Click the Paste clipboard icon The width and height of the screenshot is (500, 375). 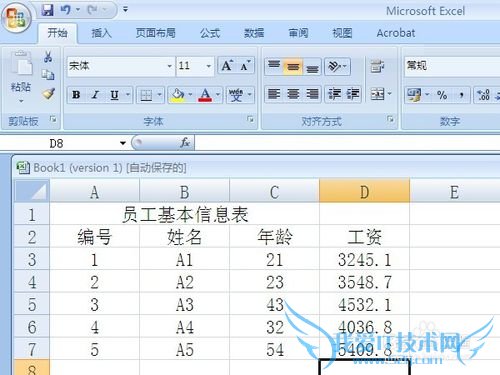22,63
